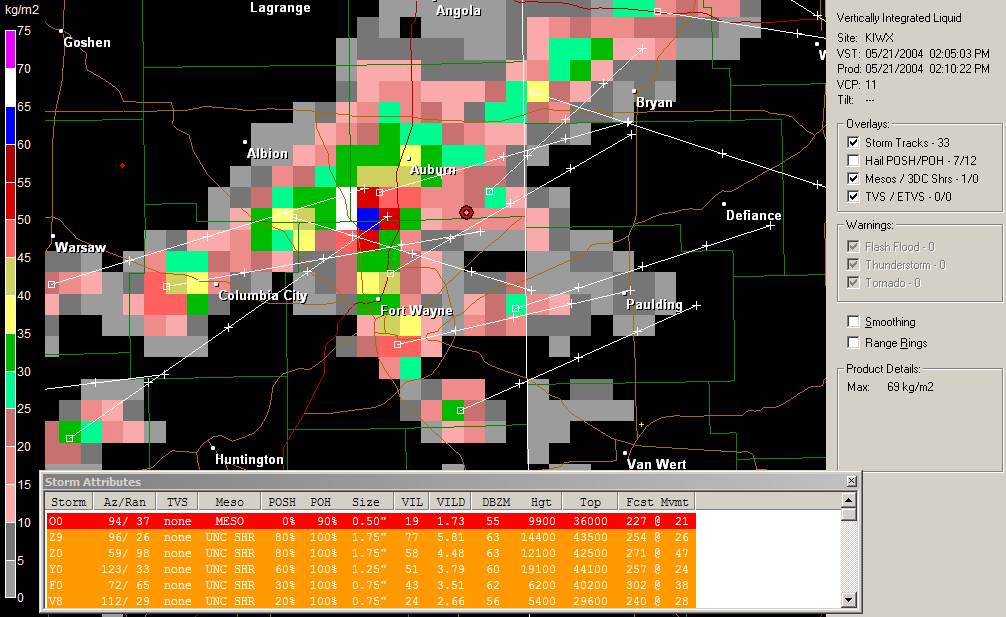
Task: Select storm V8 row in table
Action: 371,601
